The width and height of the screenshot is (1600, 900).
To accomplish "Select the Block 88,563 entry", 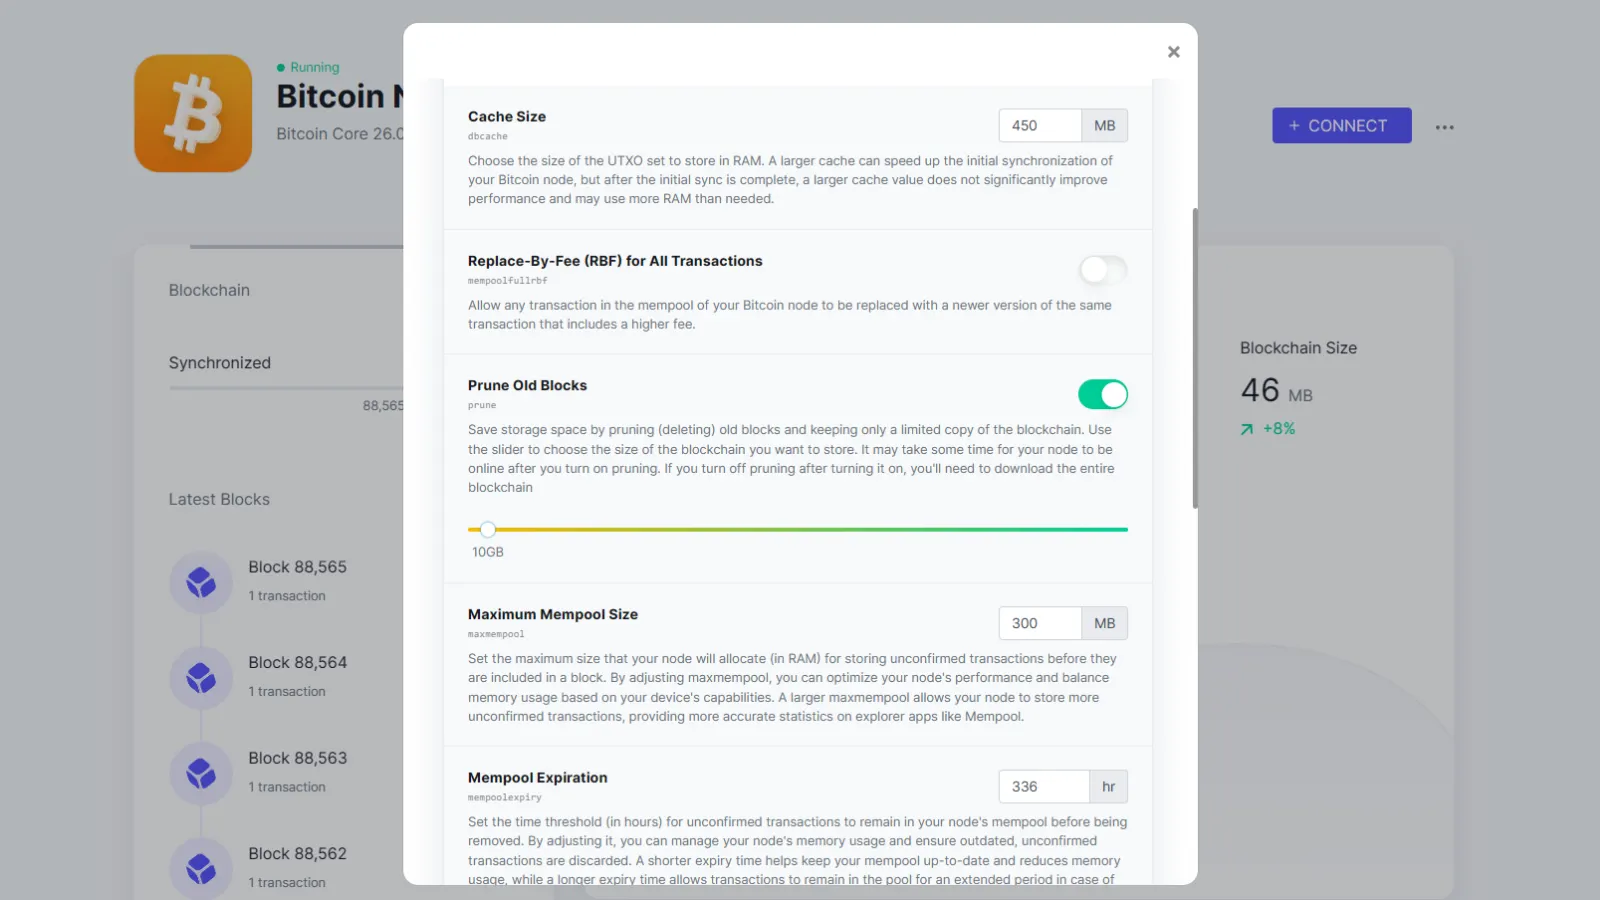I will coord(298,772).
